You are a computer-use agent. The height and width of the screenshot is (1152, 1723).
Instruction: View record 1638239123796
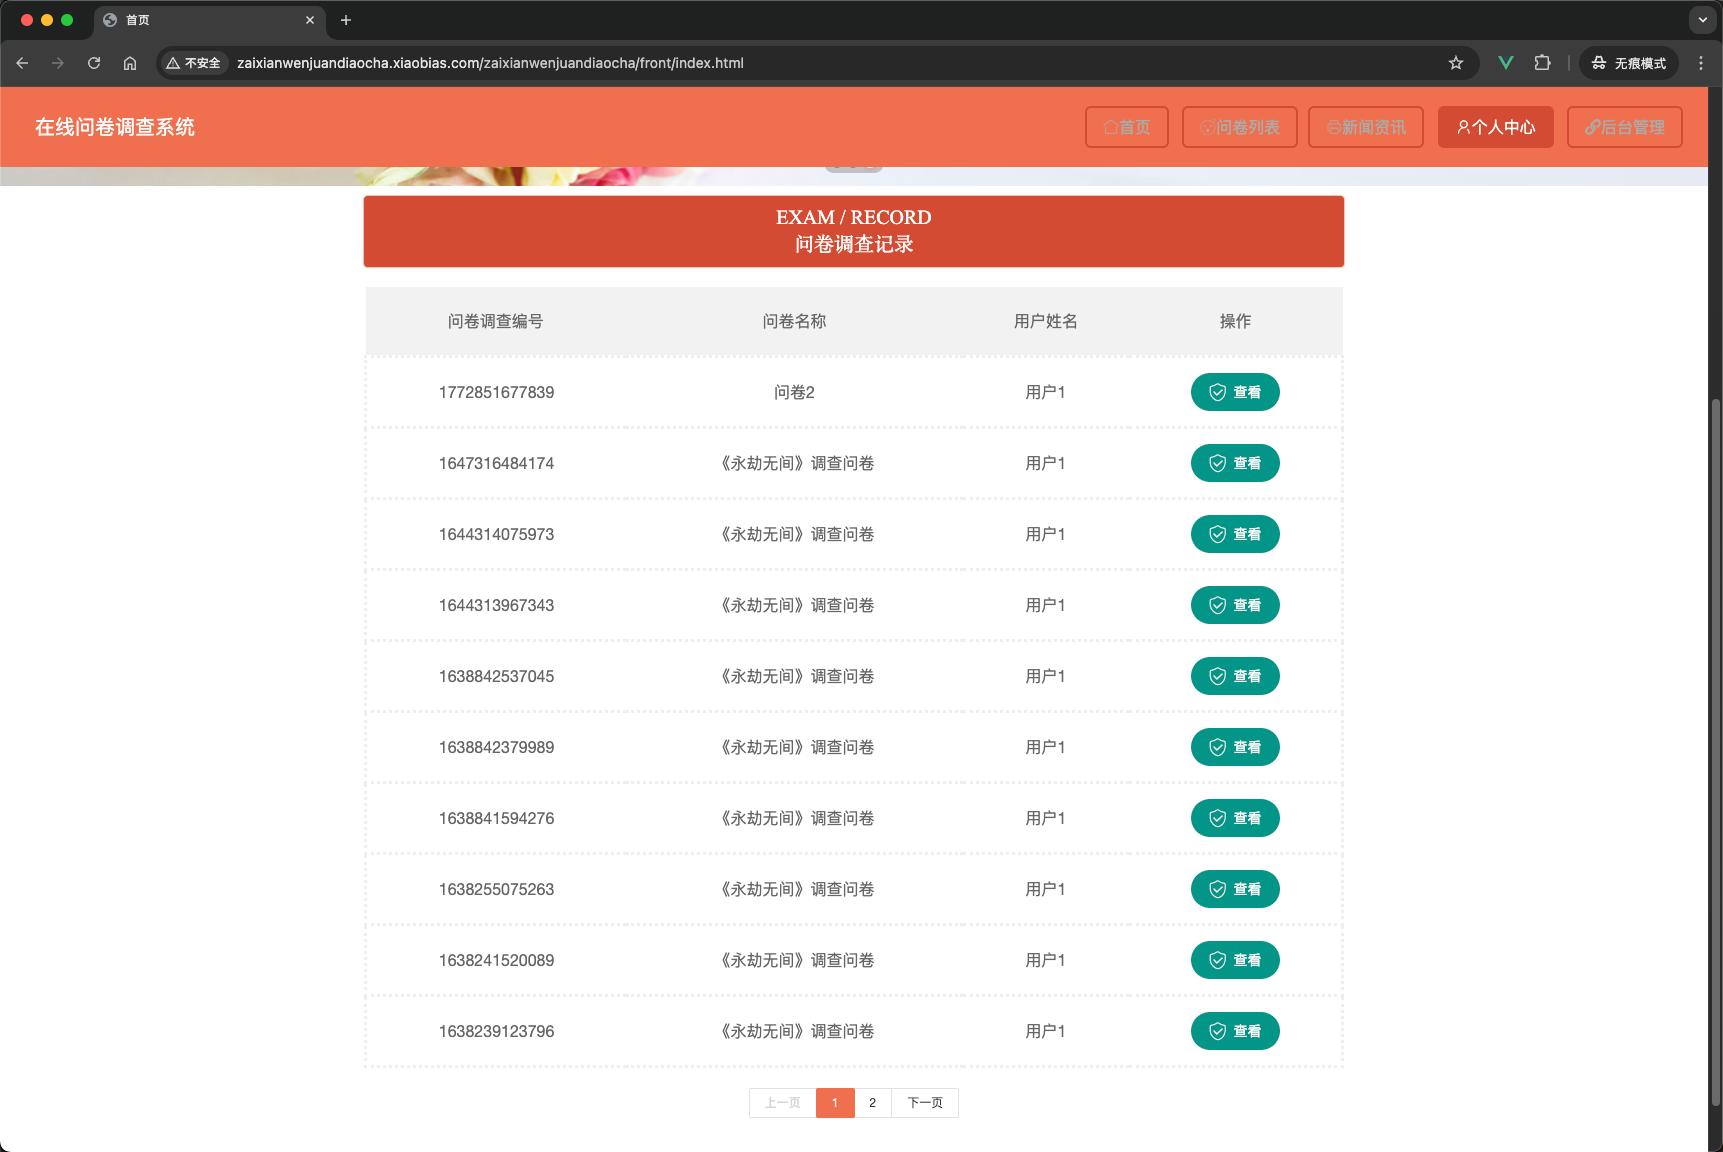(1235, 1031)
